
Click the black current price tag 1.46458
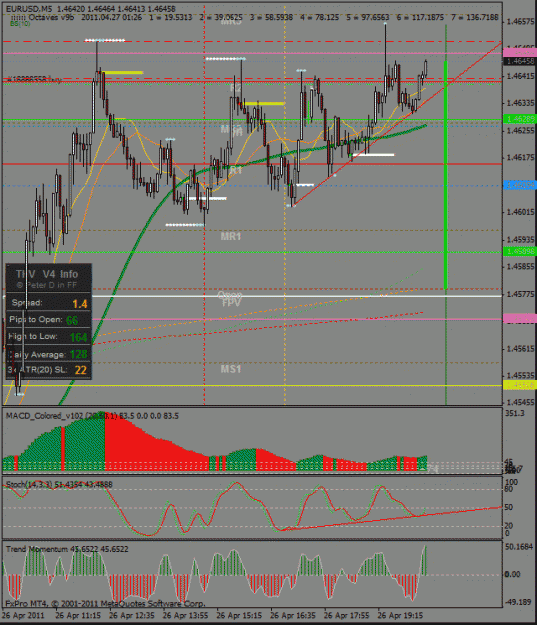pyautogui.click(x=519, y=61)
